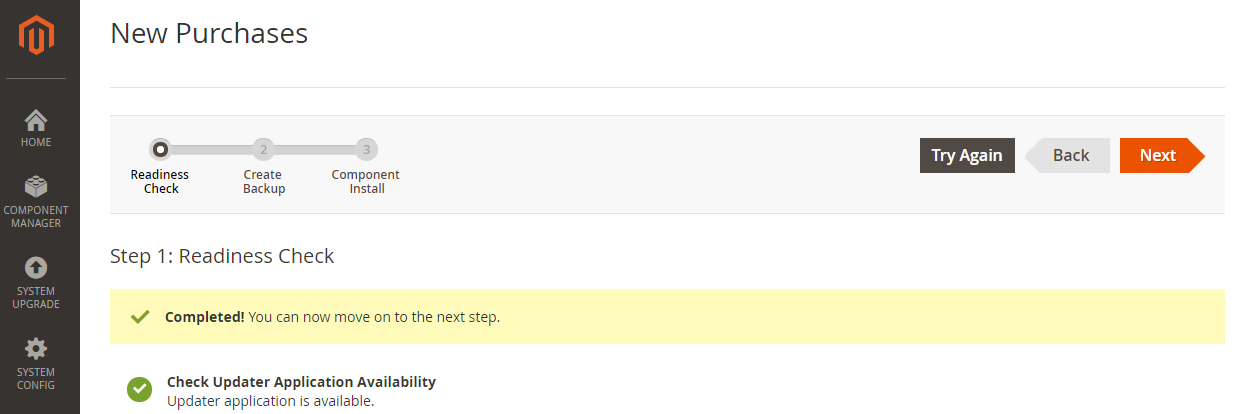Click the checkmark in the Completed banner
This screenshot has height=414, width=1235.
pos(140,317)
